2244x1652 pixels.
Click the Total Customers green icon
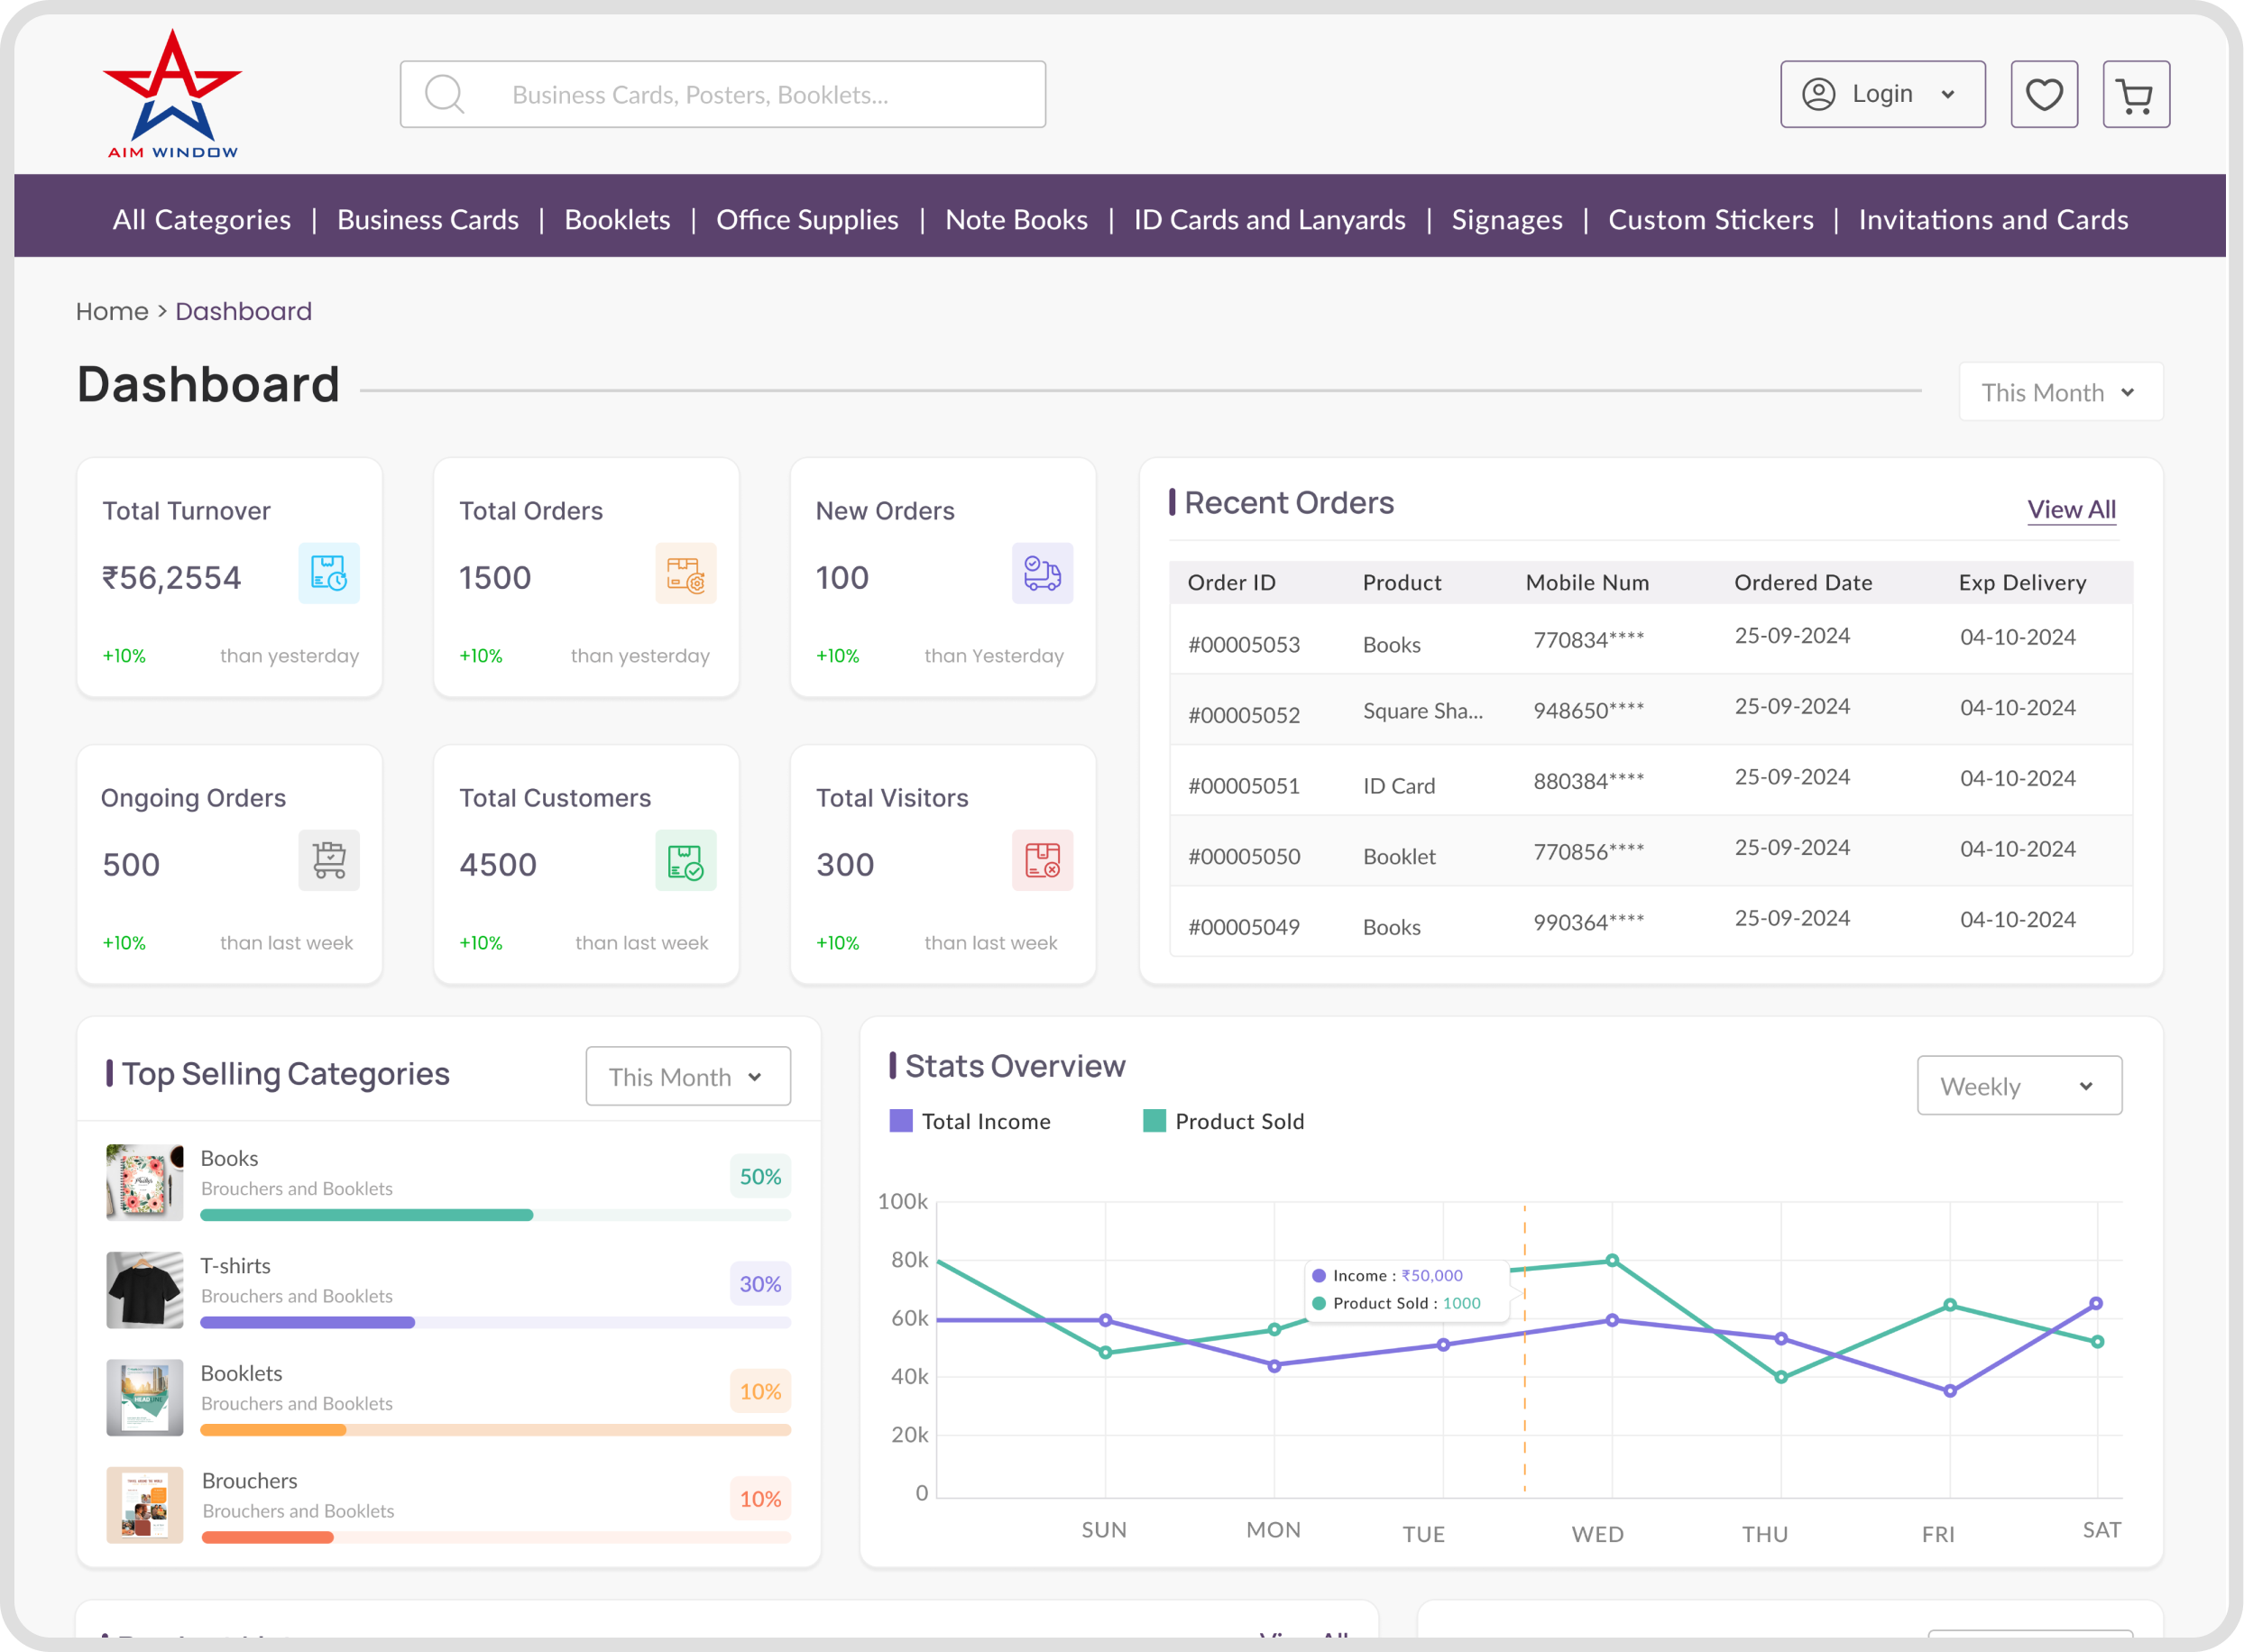tap(685, 860)
